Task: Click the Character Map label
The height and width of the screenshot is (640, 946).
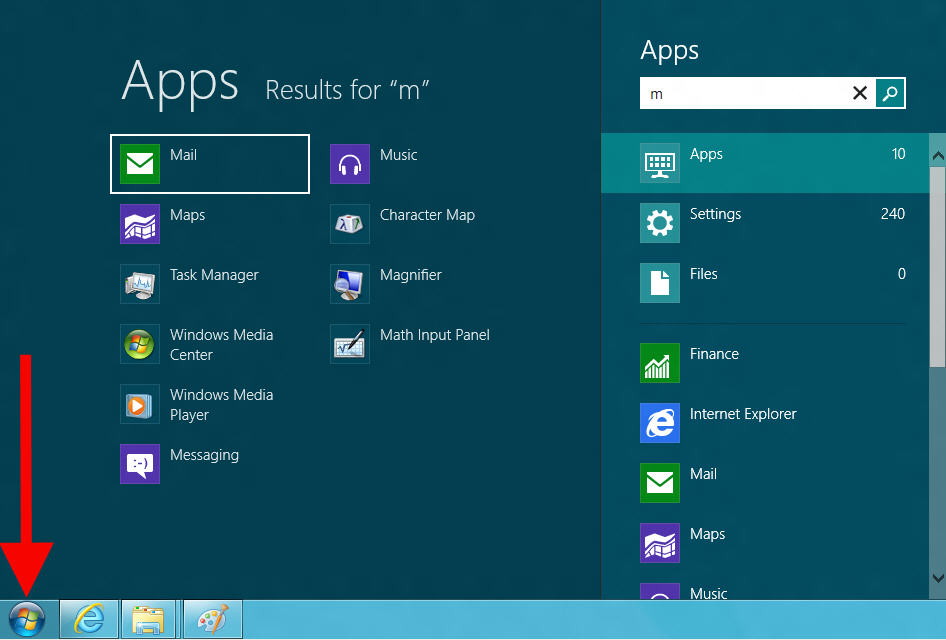Action: (x=427, y=215)
